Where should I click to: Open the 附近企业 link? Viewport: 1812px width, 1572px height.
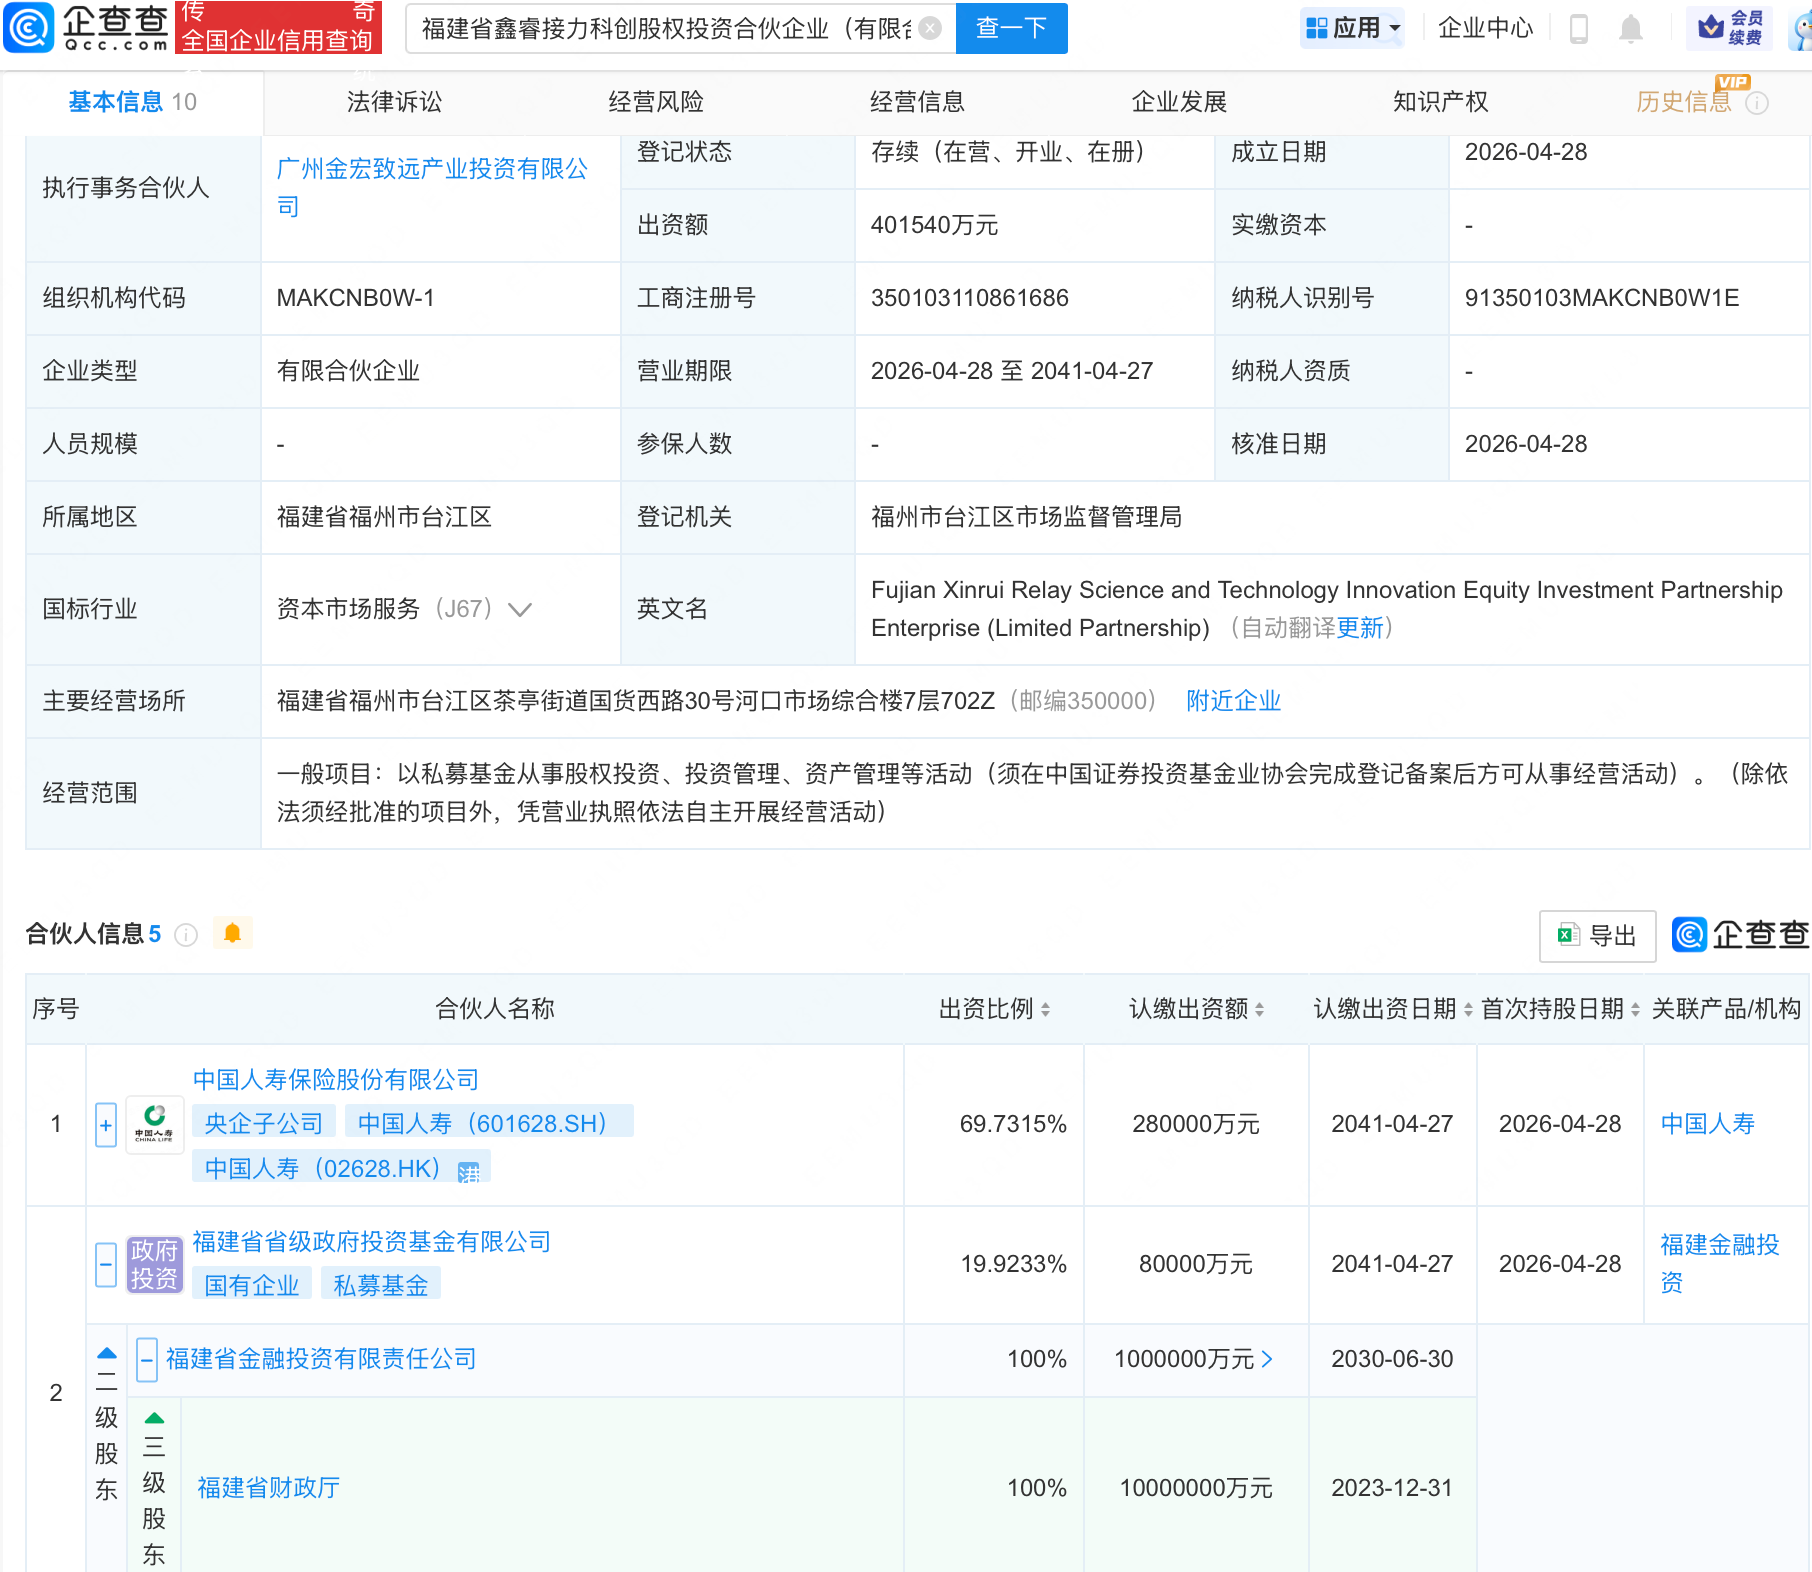1233,701
